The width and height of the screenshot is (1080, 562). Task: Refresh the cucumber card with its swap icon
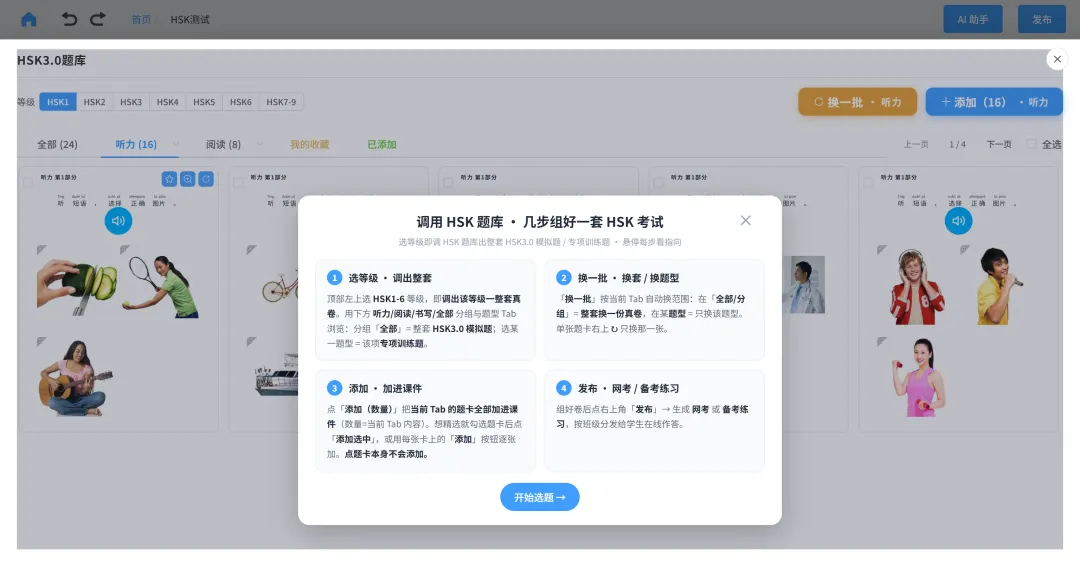(x=206, y=179)
